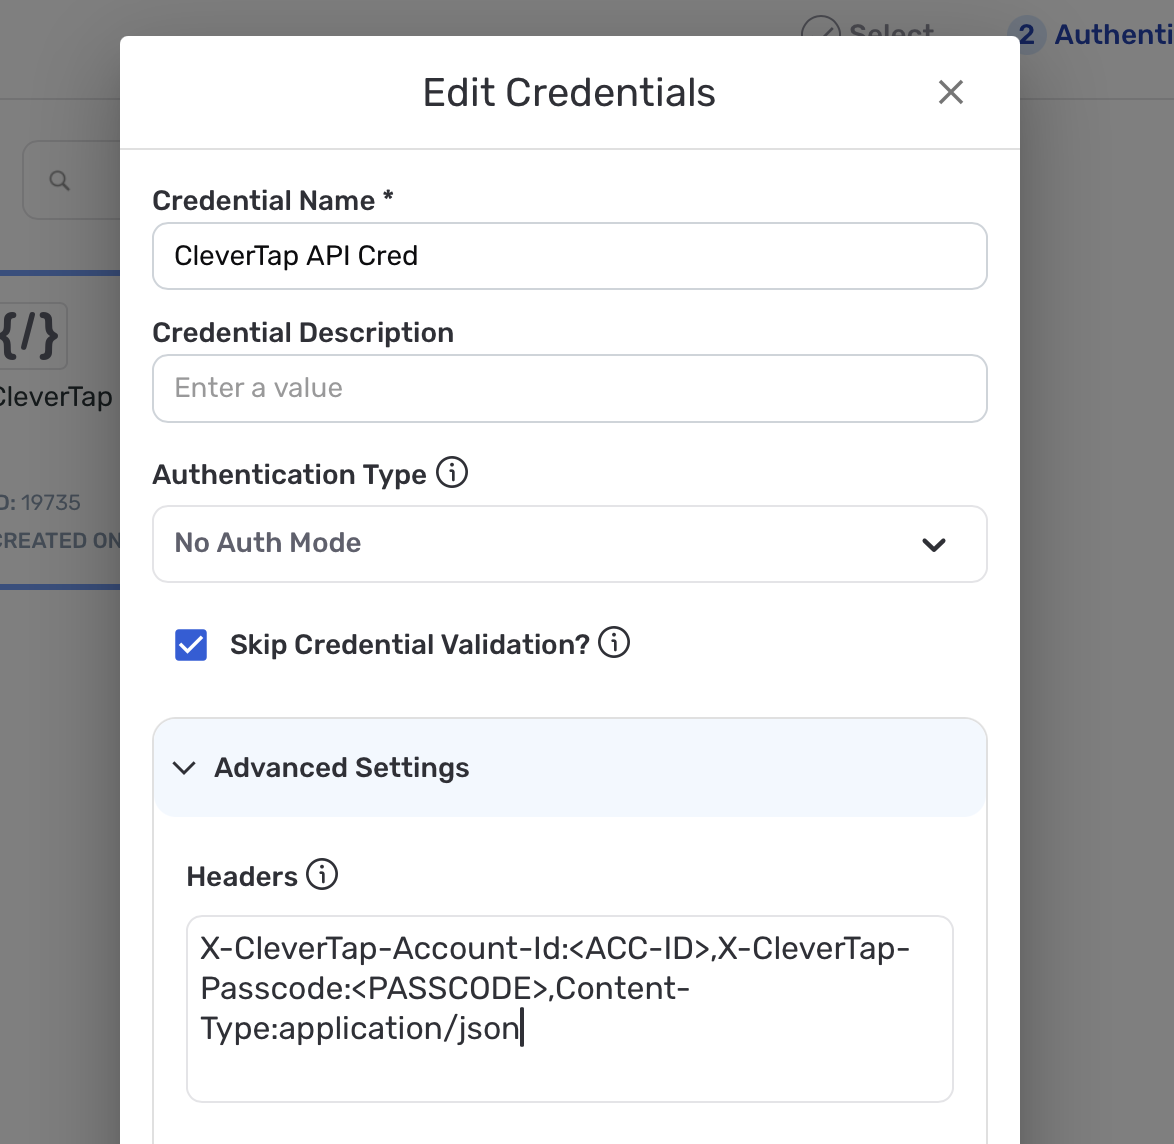1174x1144 pixels.
Task: Open the Authentication Type info tooltip
Action: coord(452,472)
